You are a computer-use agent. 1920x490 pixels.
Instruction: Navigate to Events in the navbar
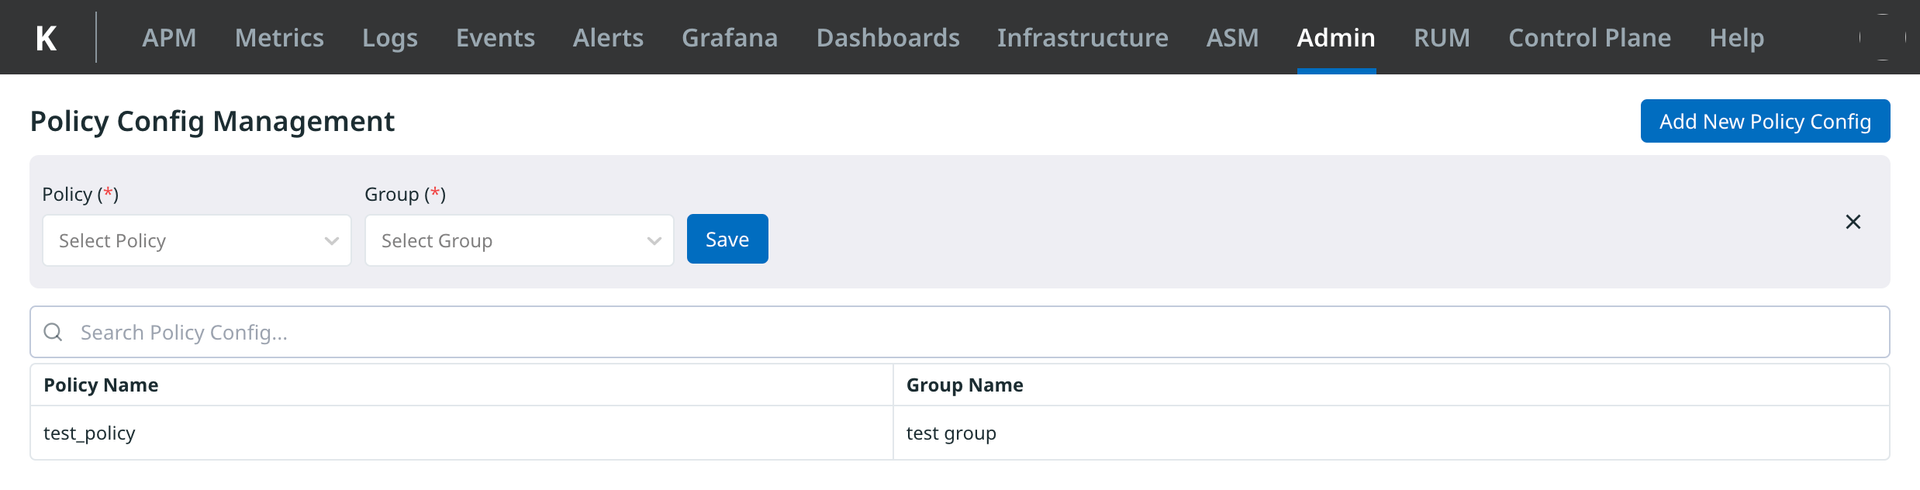(x=495, y=38)
